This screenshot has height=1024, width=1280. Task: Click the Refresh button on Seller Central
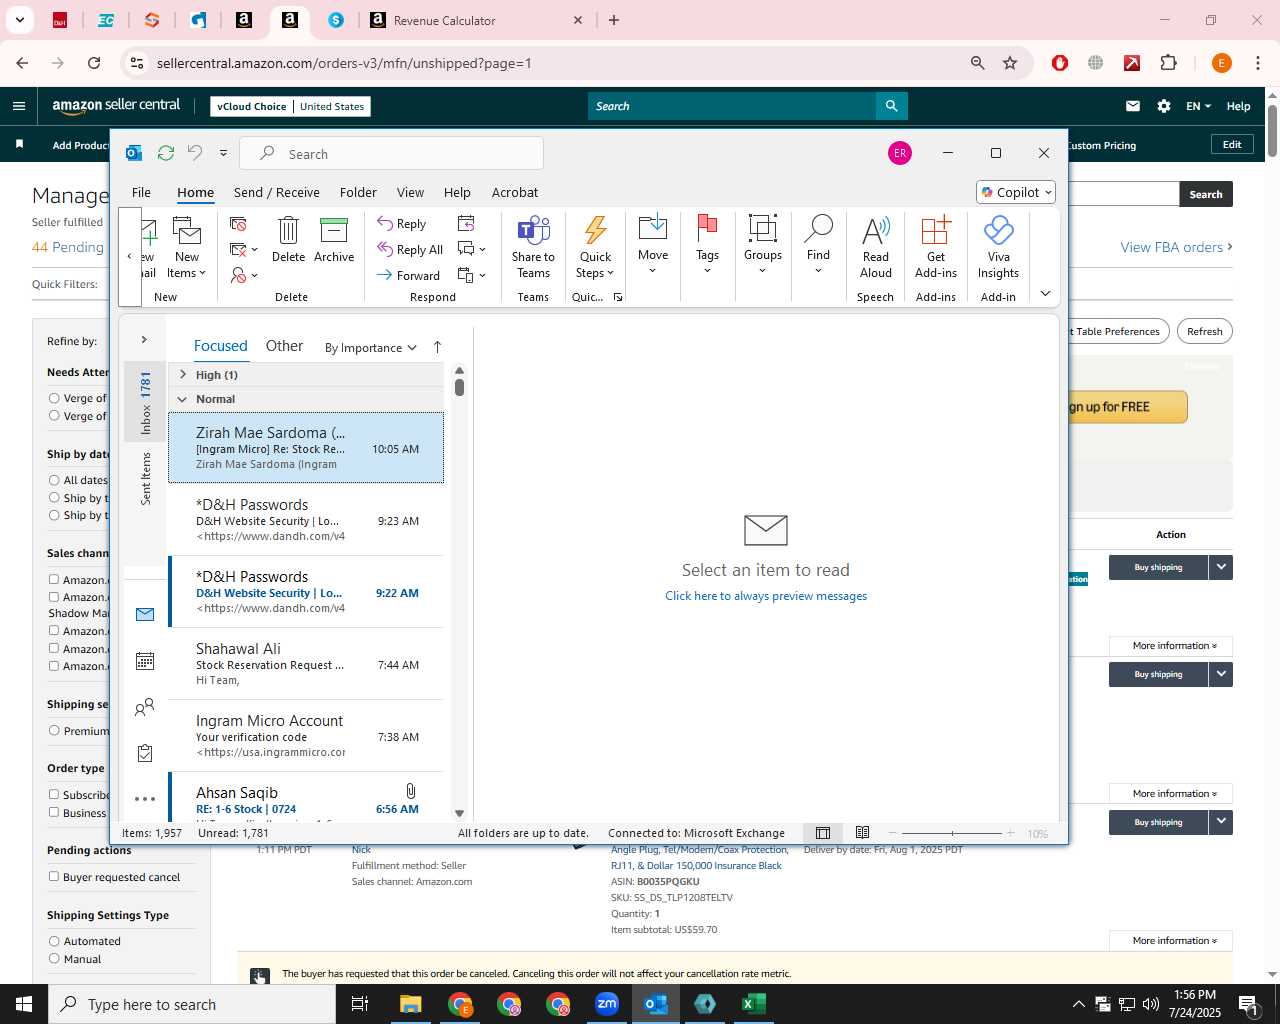[1204, 331]
